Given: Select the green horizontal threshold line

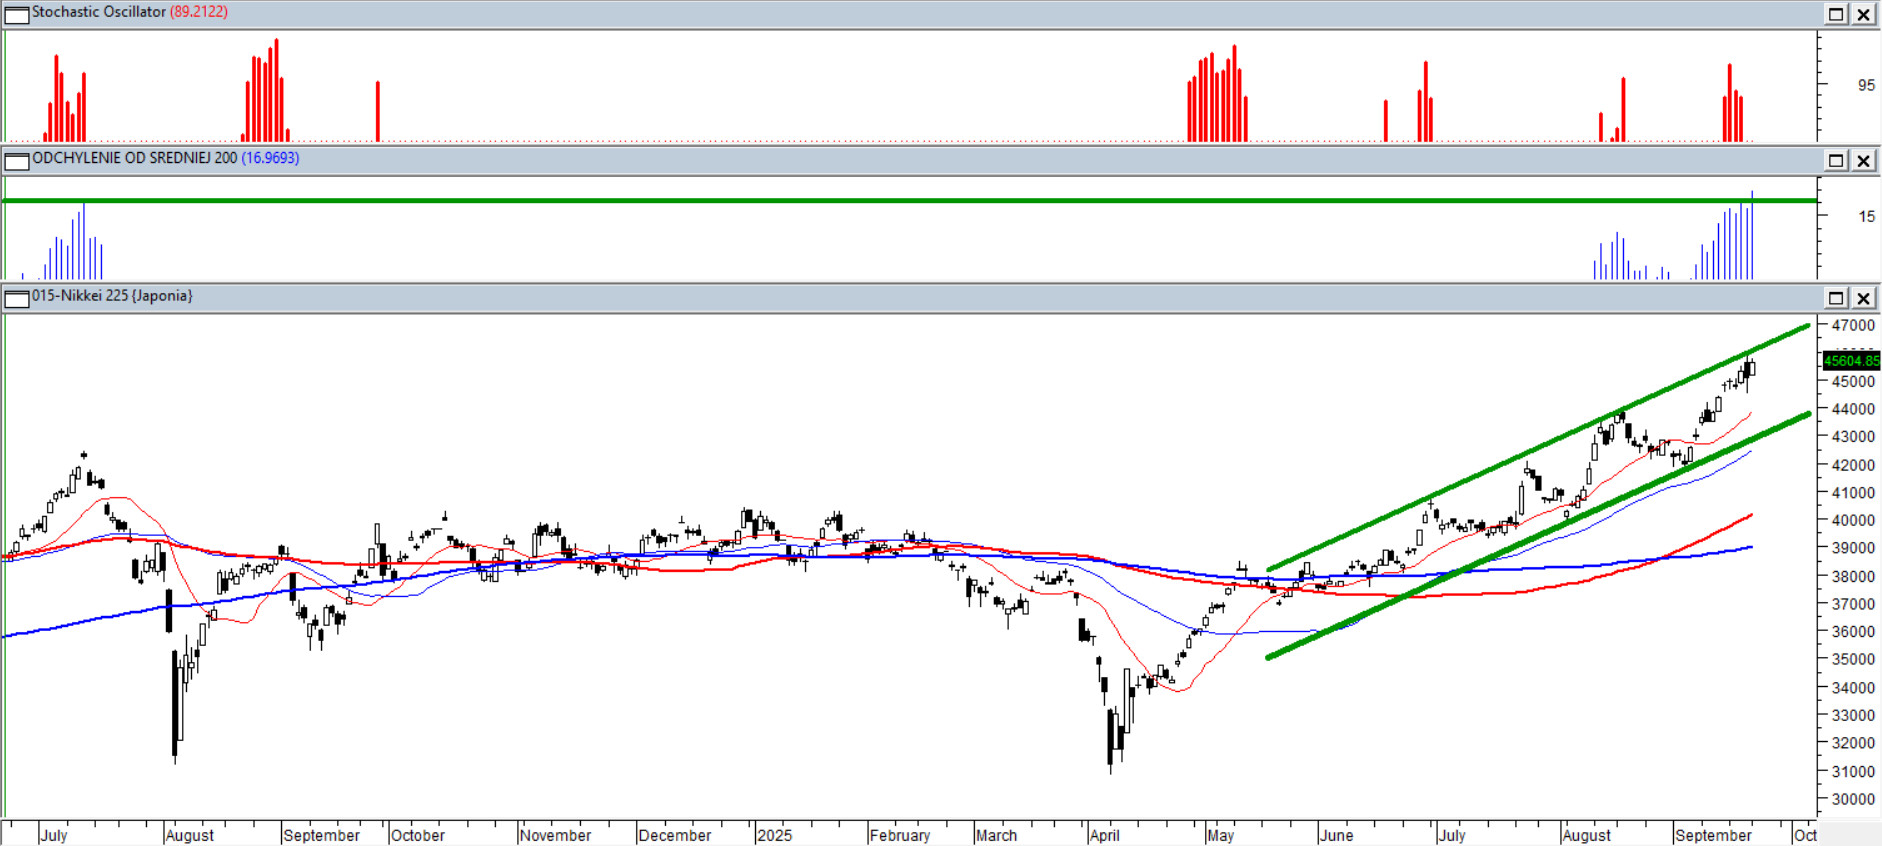Looking at the screenshot, I should click(x=900, y=201).
